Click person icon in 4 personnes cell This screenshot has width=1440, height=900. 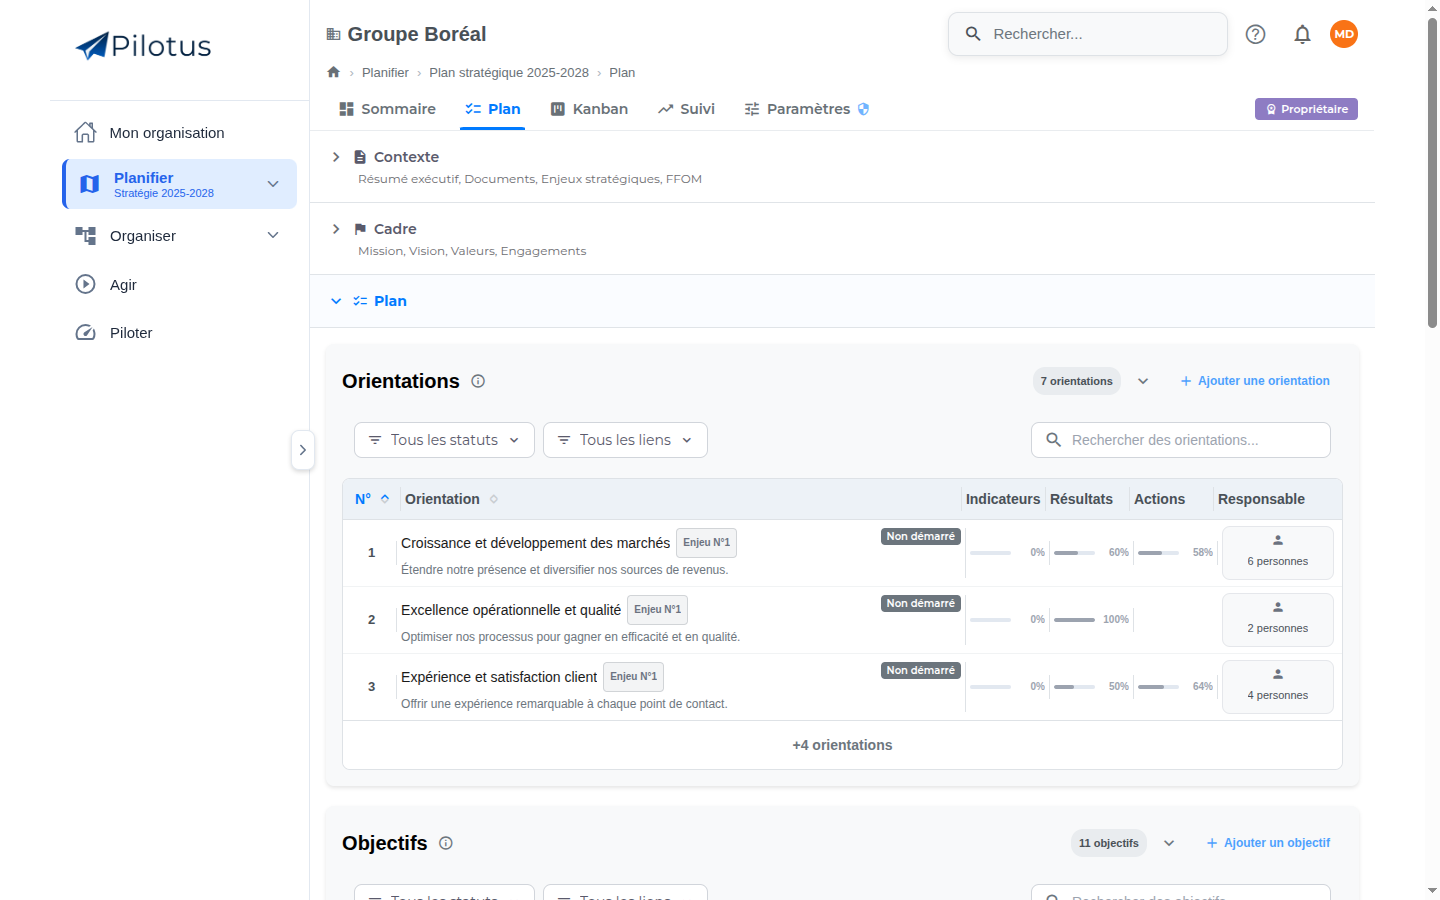tap(1278, 674)
